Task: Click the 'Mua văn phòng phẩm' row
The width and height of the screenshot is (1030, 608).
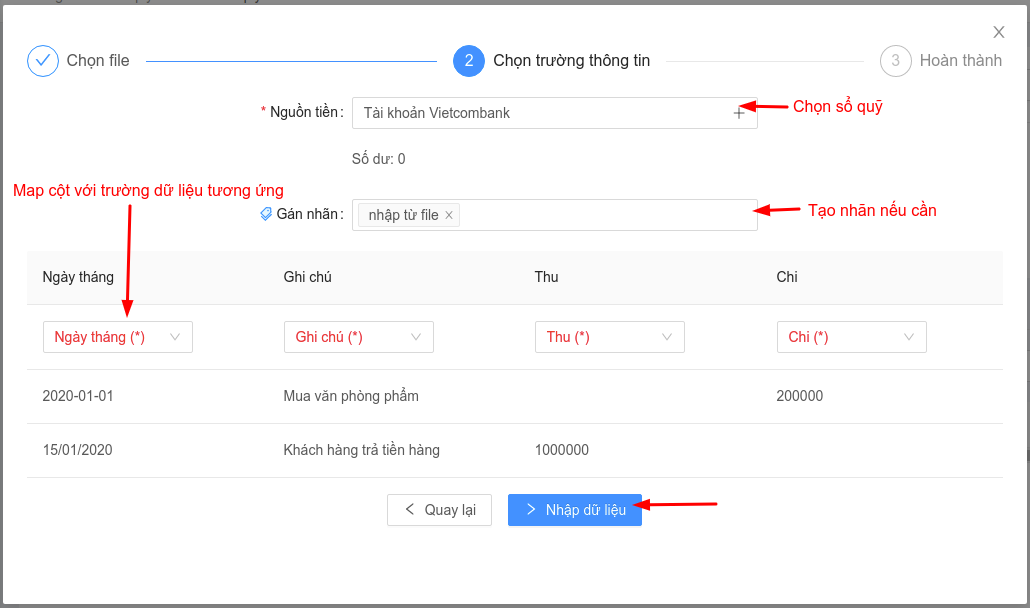Action: (351, 396)
